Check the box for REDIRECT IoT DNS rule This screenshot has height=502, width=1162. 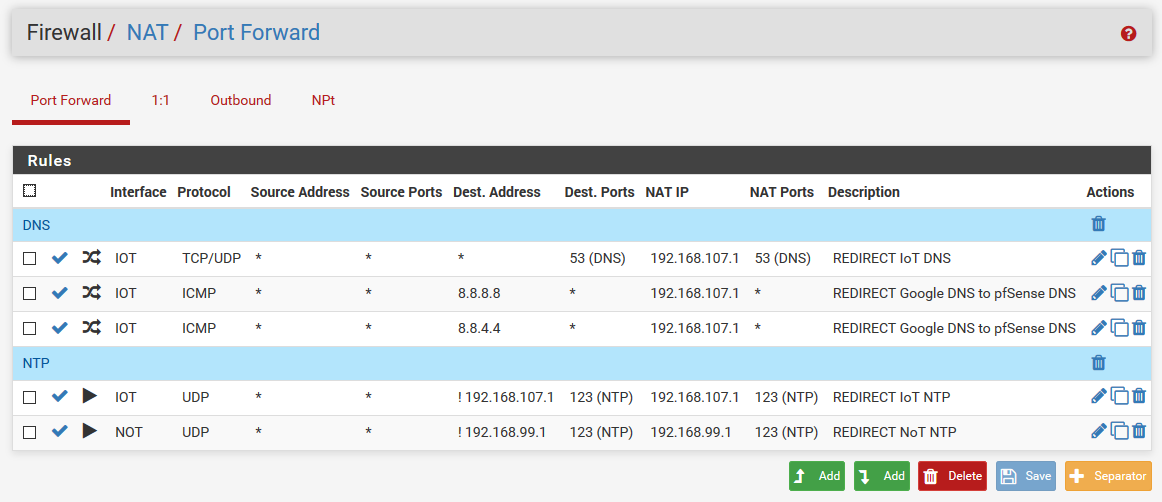pos(30,259)
